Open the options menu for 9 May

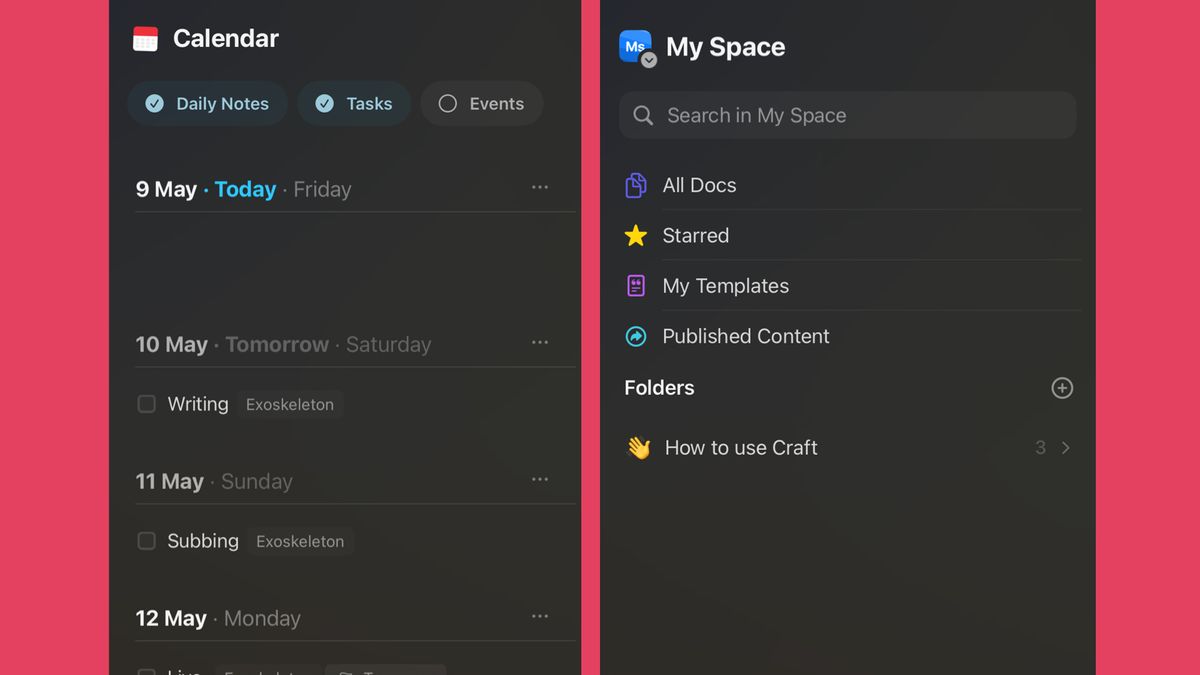click(x=540, y=187)
